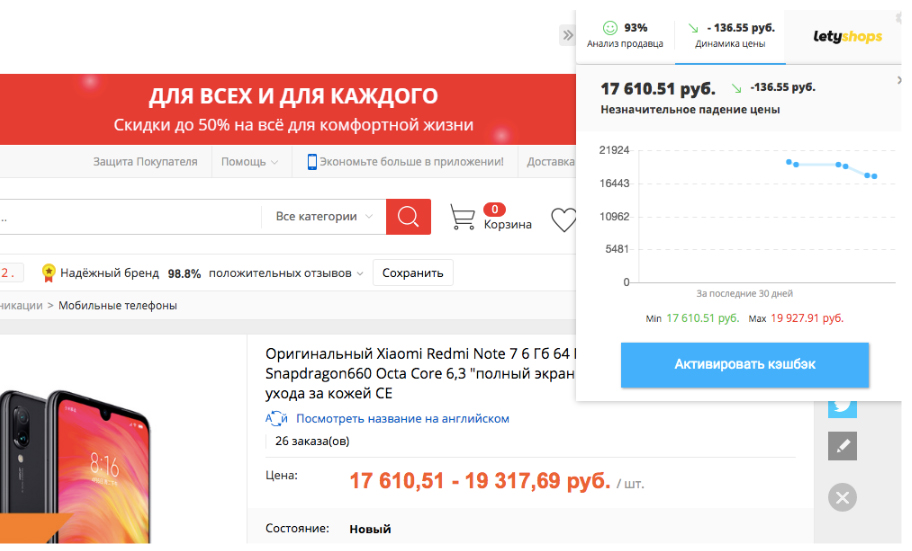
Task: Click the letyshops logo
Action: [847, 36]
